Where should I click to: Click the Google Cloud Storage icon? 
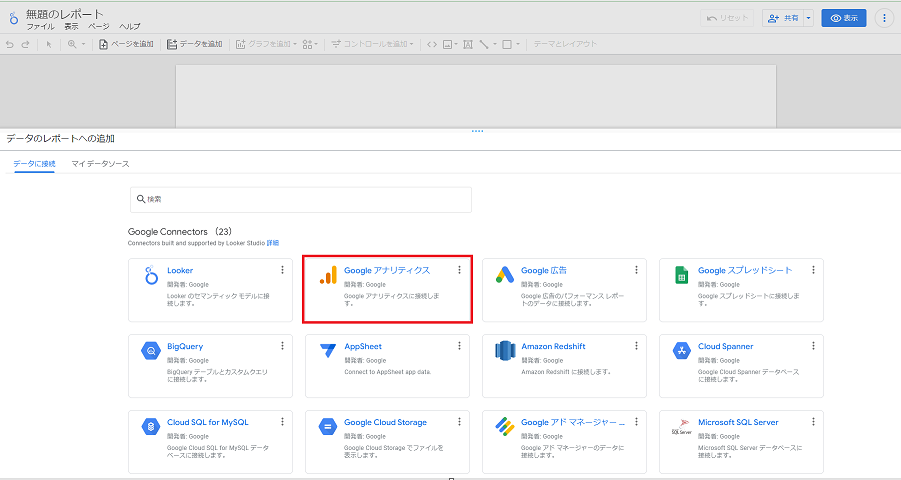(x=328, y=427)
